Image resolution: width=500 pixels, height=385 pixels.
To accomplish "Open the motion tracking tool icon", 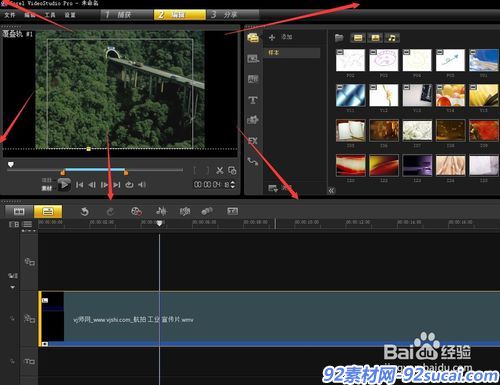I will tap(207, 211).
